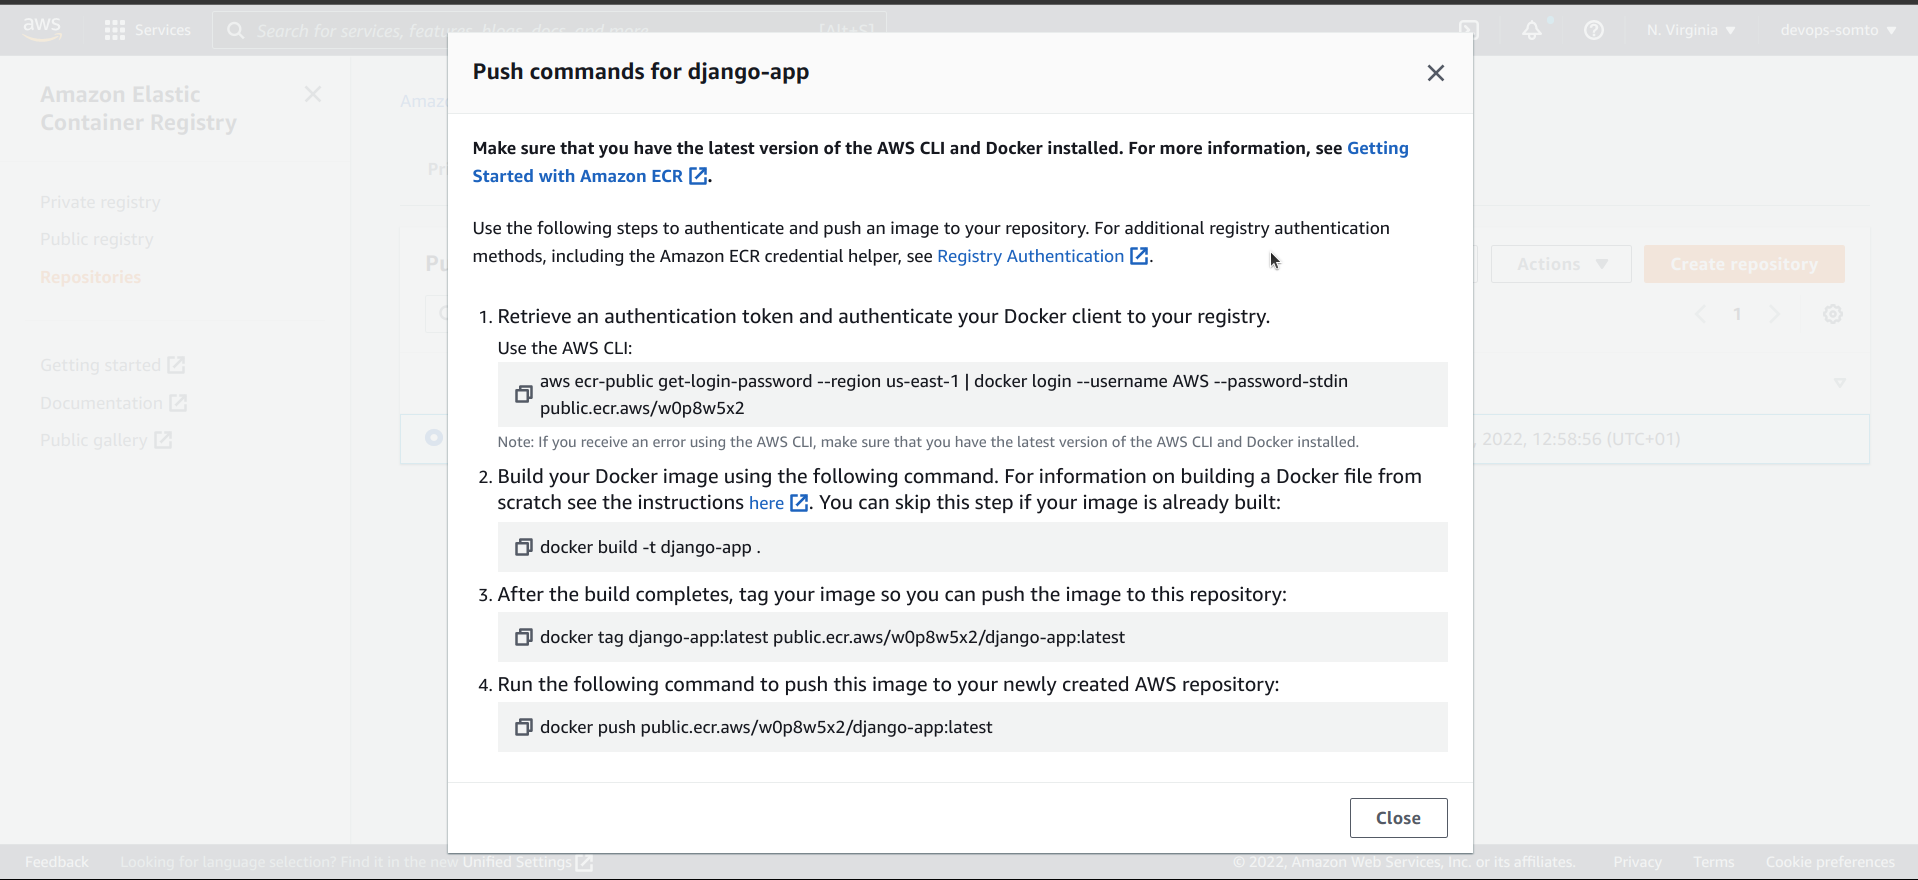The height and width of the screenshot is (880, 1918).
Task: Expand the devops-somto account menu
Action: tap(1837, 30)
